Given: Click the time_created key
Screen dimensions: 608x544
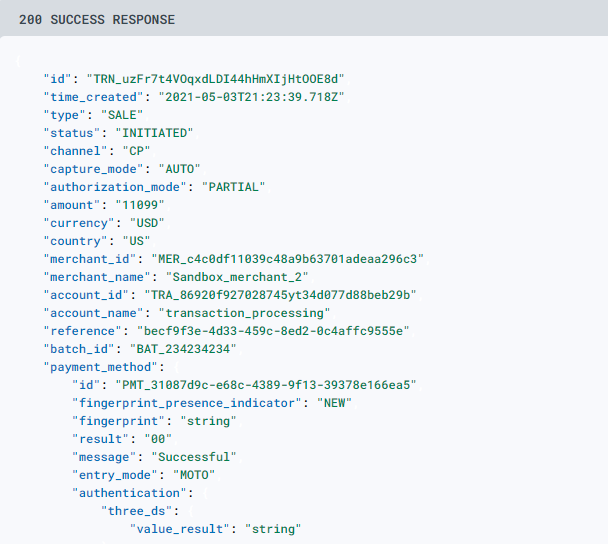Looking at the screenshot, I should coord(93,97).
